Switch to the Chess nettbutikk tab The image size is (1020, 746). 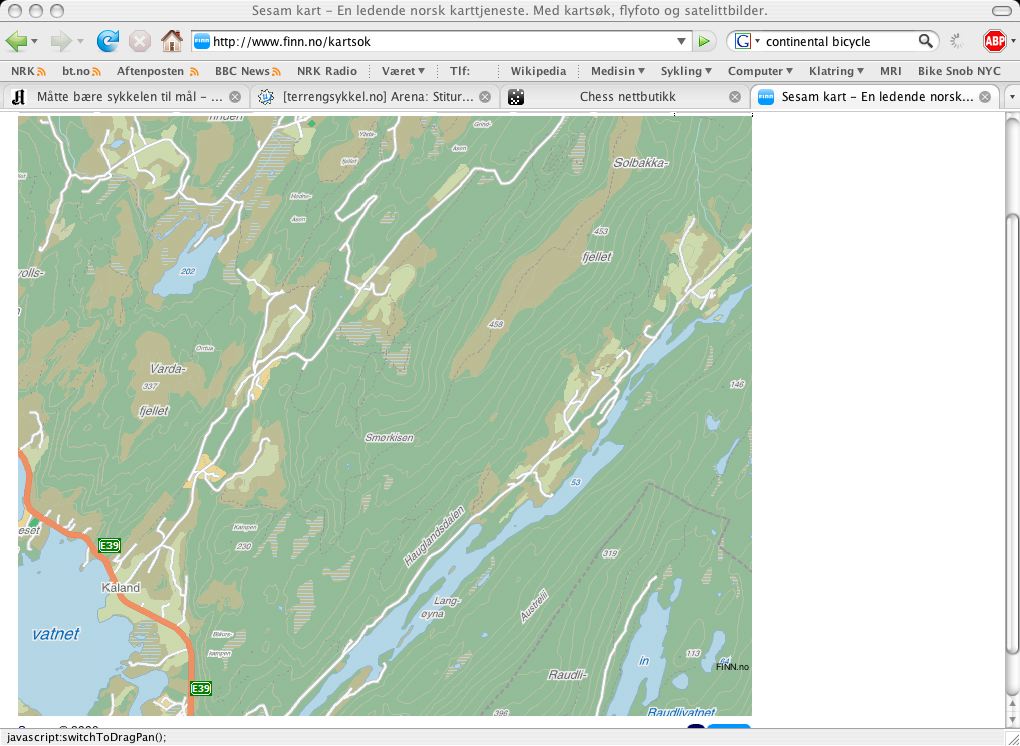(627, 97)
